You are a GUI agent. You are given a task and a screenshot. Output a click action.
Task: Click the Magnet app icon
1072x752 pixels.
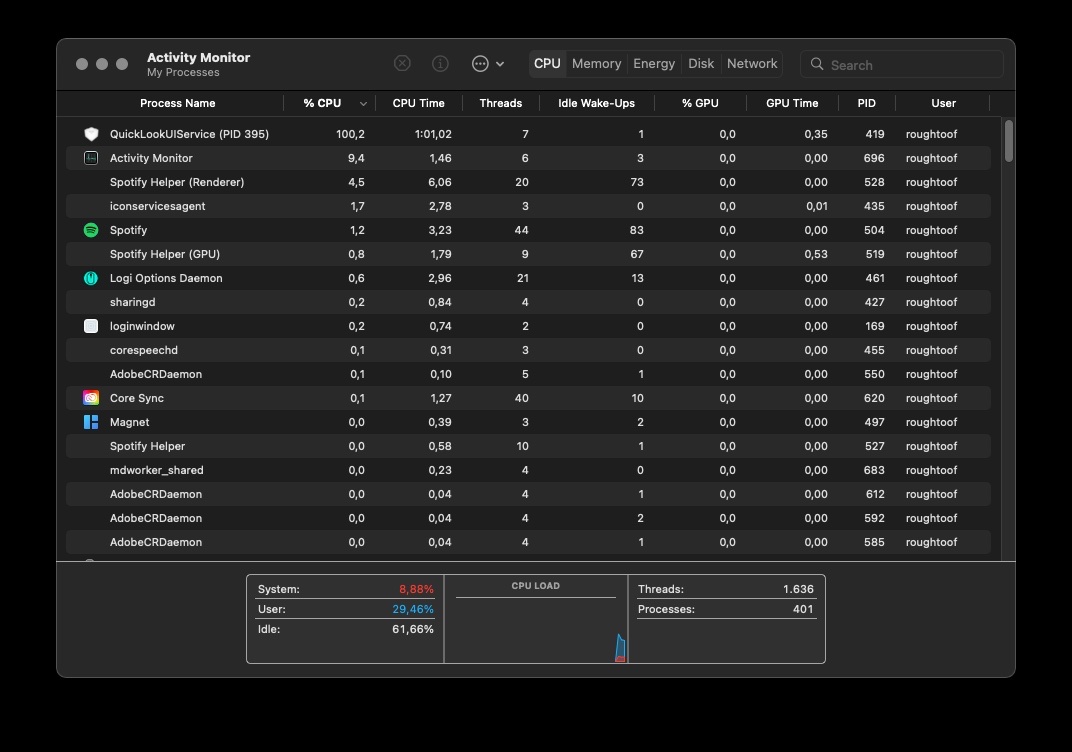pyautogui.click(x=91, y=422)
